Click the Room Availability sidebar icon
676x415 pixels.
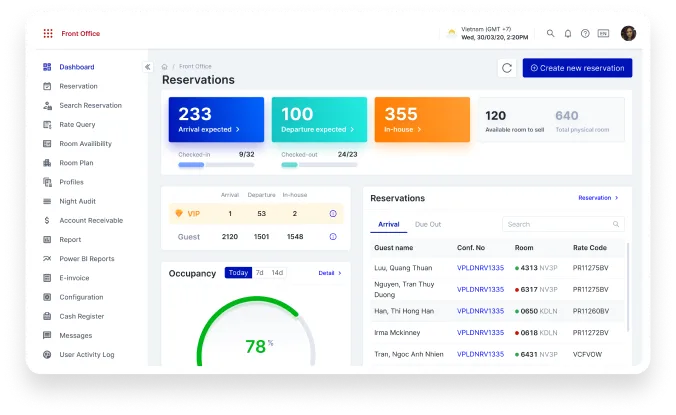(x=47, y=144)
